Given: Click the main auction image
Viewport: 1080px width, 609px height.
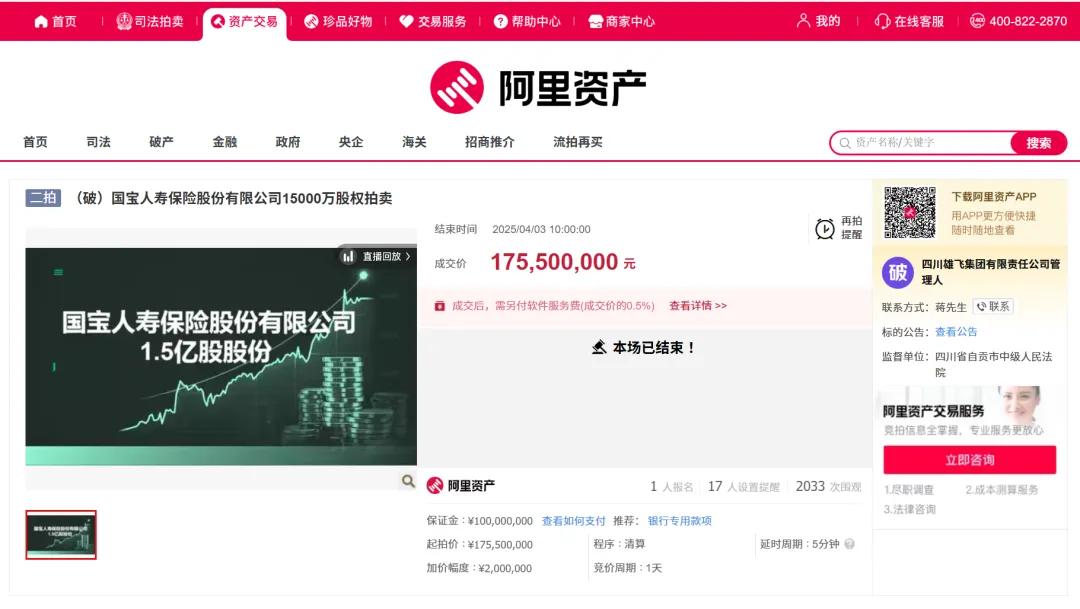Looking at the screenshot, I should coord(221,356).
